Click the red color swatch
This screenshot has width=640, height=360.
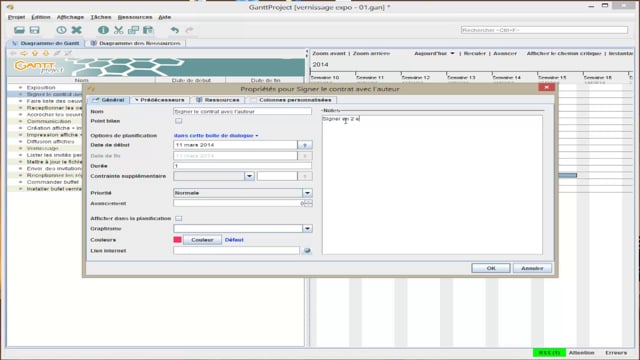point(177,240)
